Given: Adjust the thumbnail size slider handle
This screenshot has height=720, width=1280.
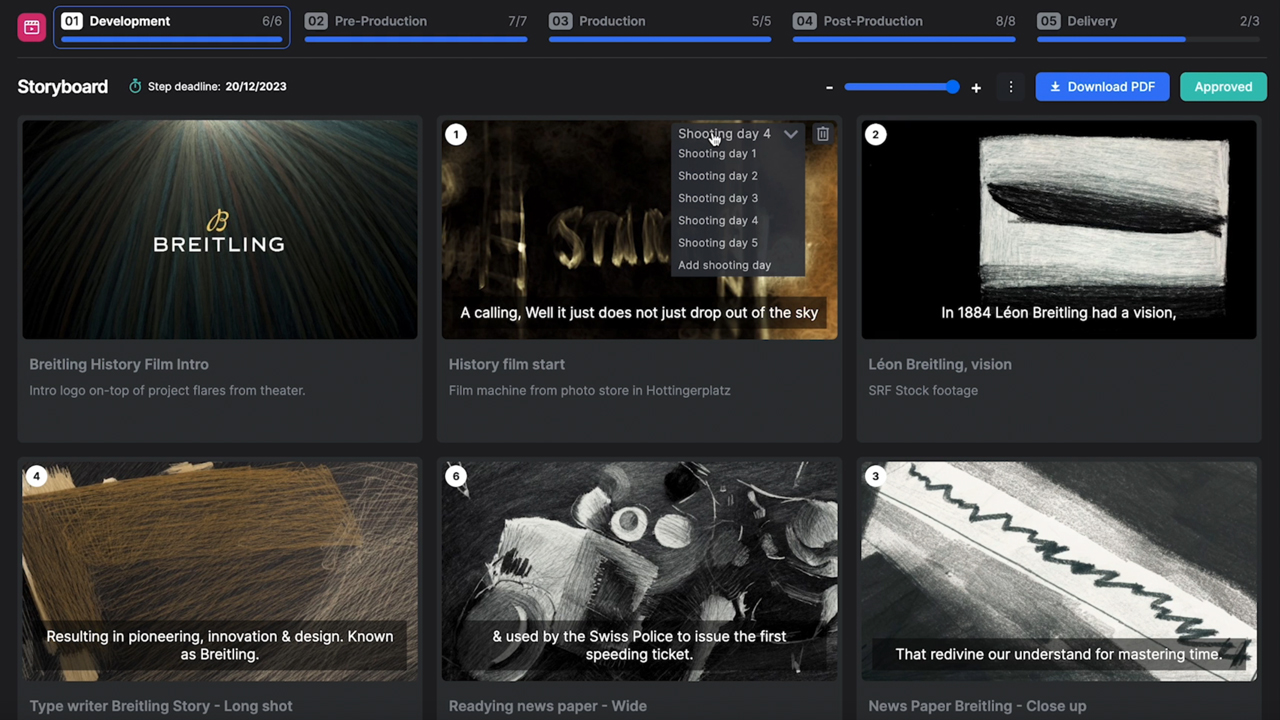Looking at the screenshot, I should click(953, 87).
